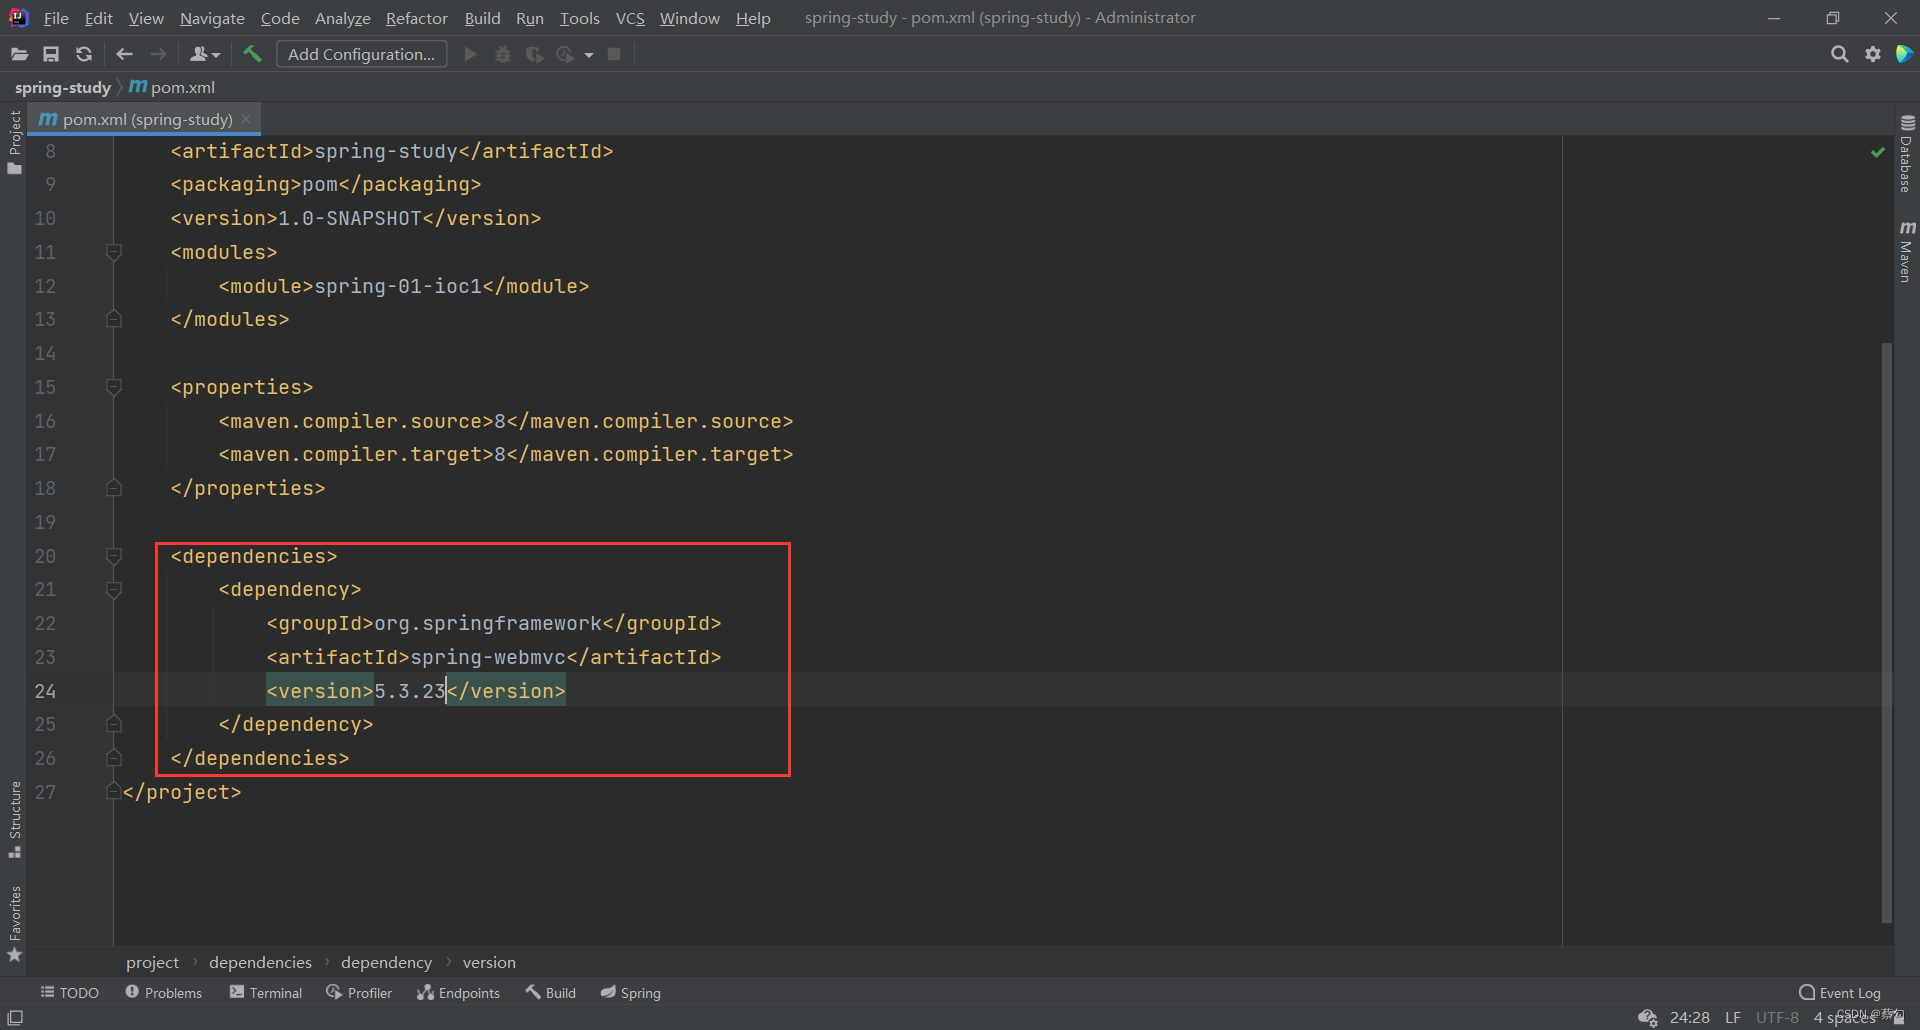The width and height of the screenshot is (1920, 1030).
Task: Open the Event Log
Action: (x=1840, y=992)
